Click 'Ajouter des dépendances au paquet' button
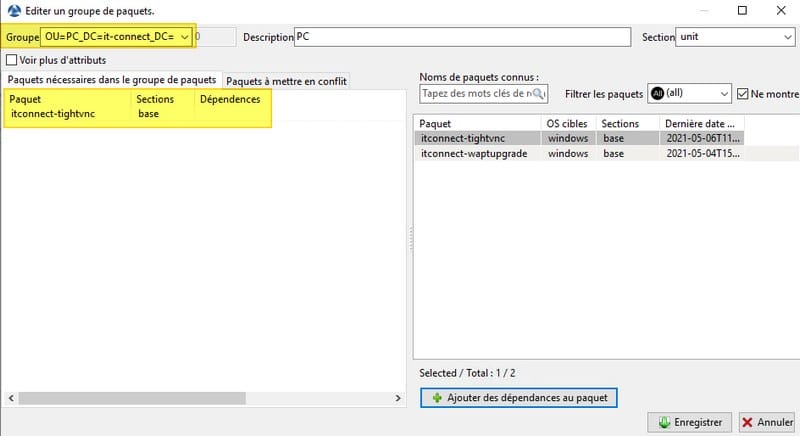800x436 pixels. tap(519, 398)
